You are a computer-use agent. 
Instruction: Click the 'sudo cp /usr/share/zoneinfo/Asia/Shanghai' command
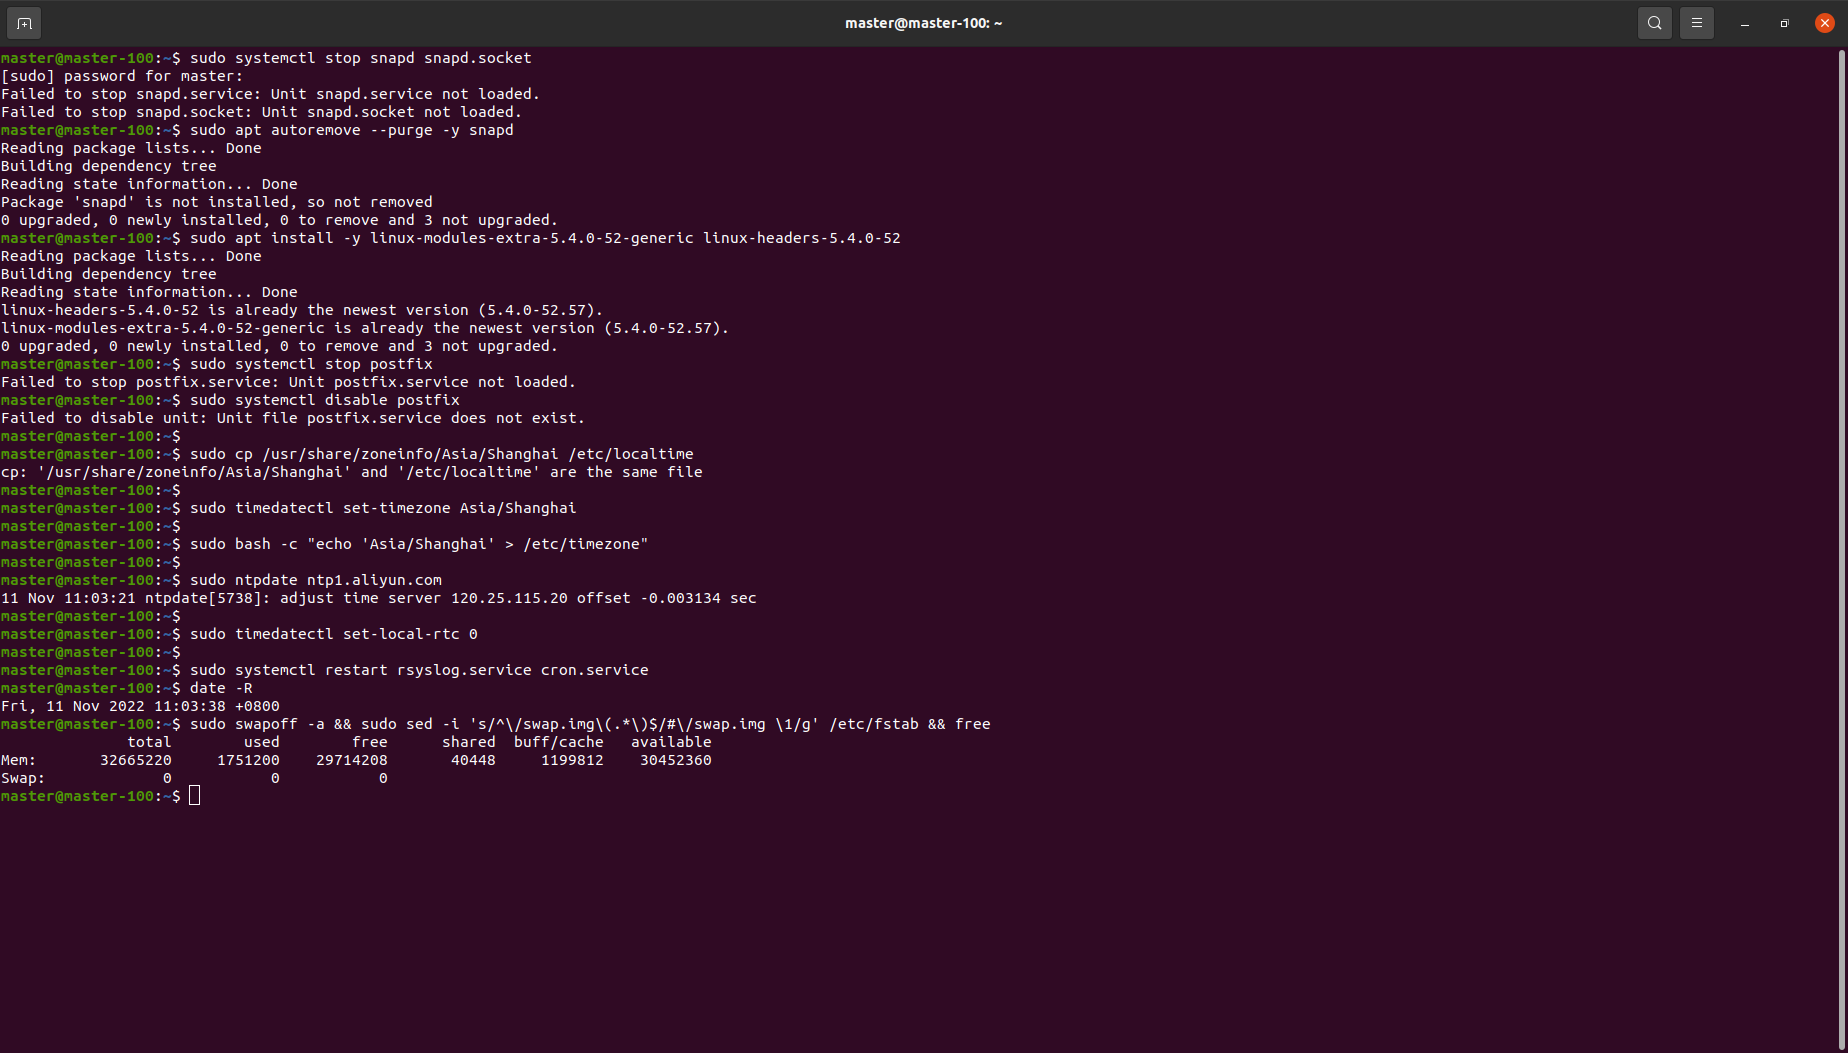pos(441,454)
